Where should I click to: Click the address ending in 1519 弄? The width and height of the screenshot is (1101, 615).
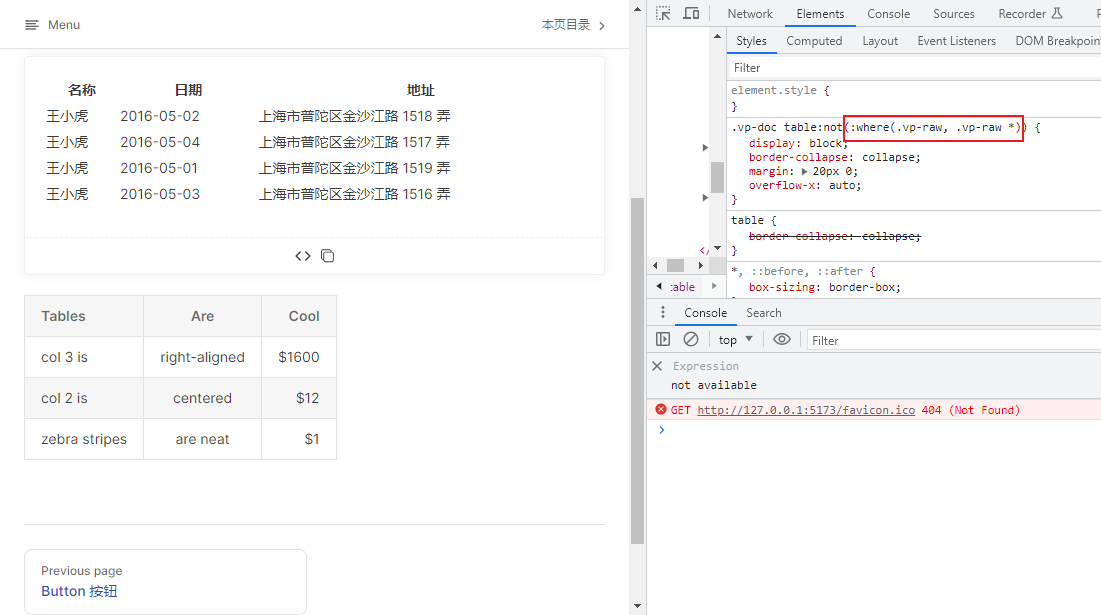click(x=355, y=168)
